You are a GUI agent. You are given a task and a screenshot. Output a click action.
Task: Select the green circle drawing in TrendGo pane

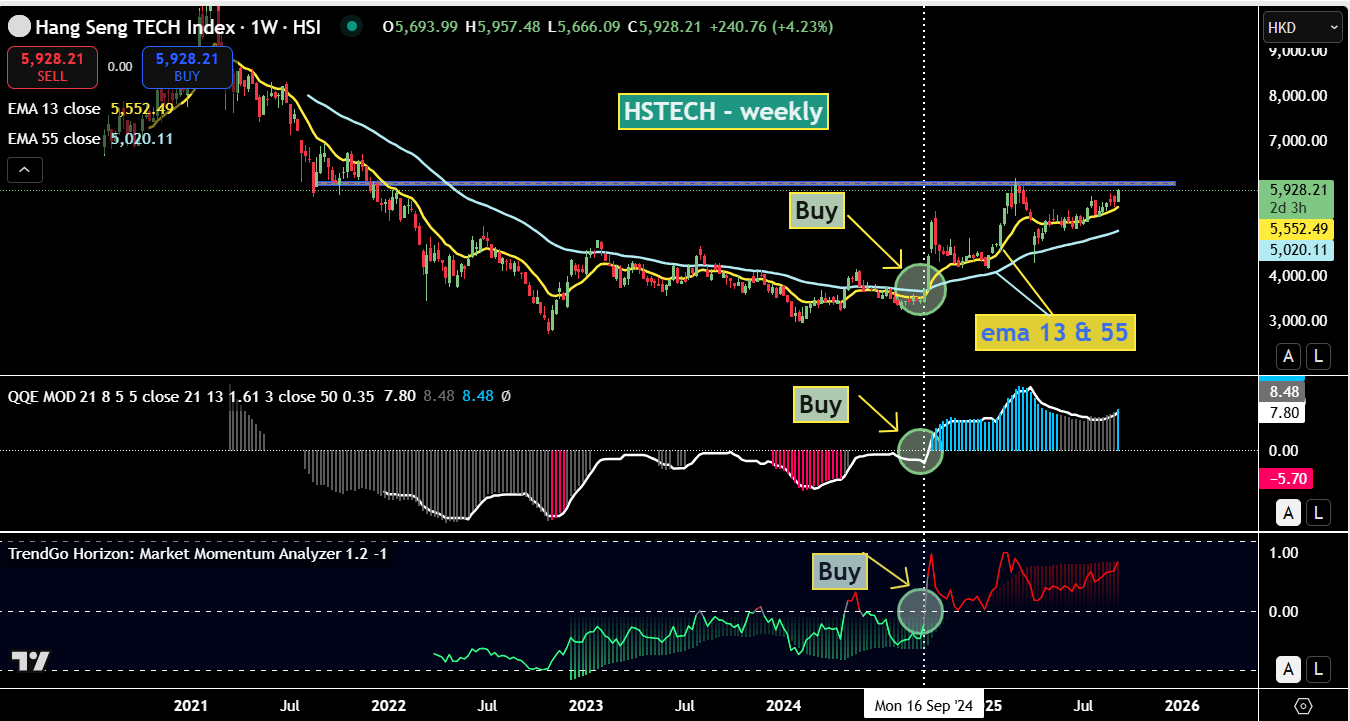point(921,609)
